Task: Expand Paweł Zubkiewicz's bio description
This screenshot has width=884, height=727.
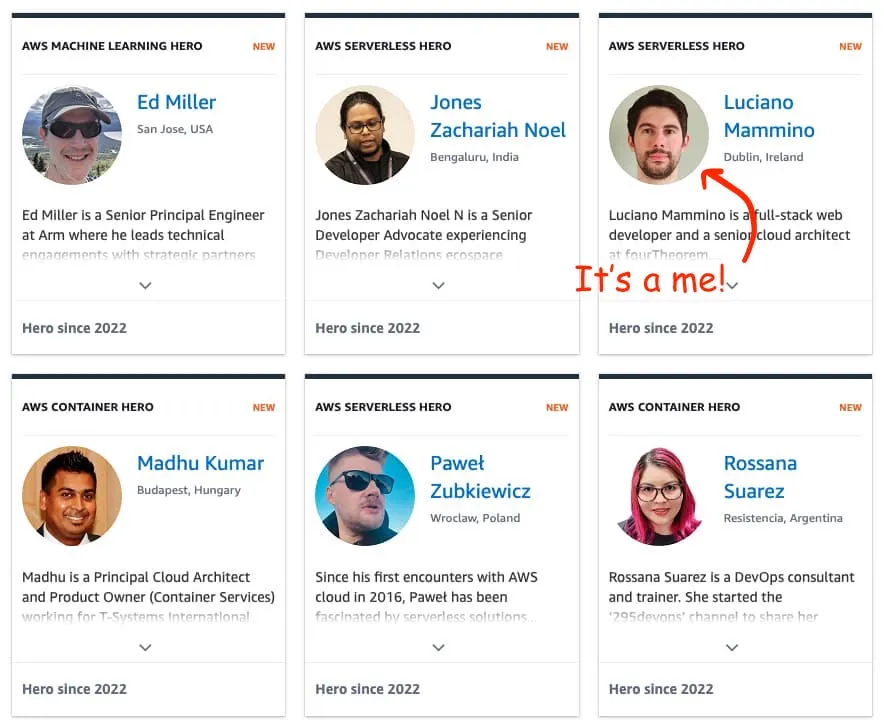Action: (x=438, y=647)
